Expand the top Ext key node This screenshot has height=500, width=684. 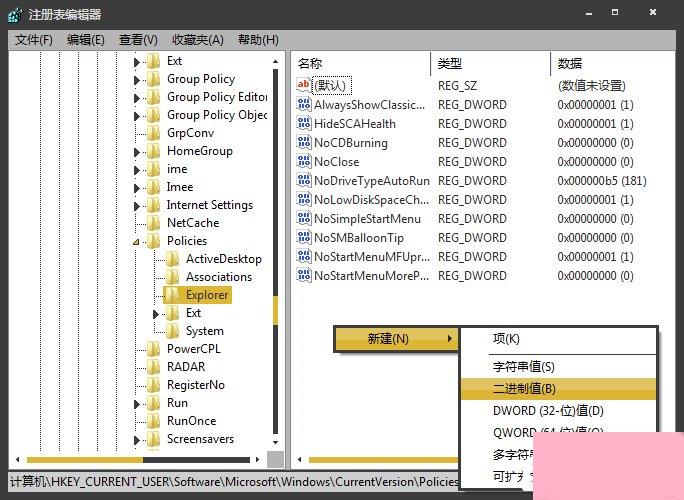tap(137, 62)
